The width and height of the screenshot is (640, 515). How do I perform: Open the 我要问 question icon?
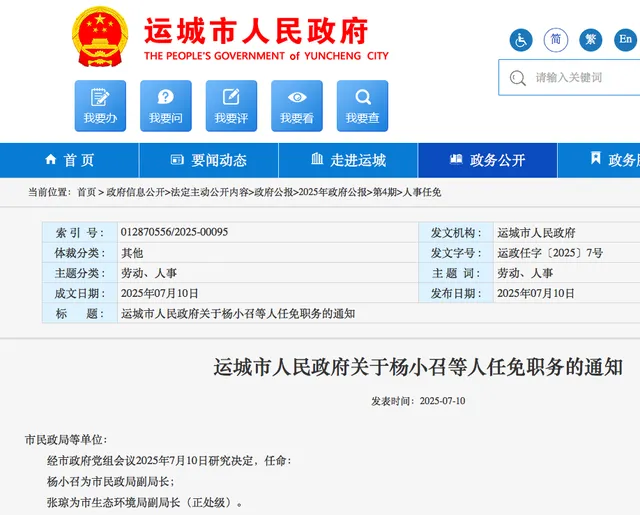[x=166, y=106]
